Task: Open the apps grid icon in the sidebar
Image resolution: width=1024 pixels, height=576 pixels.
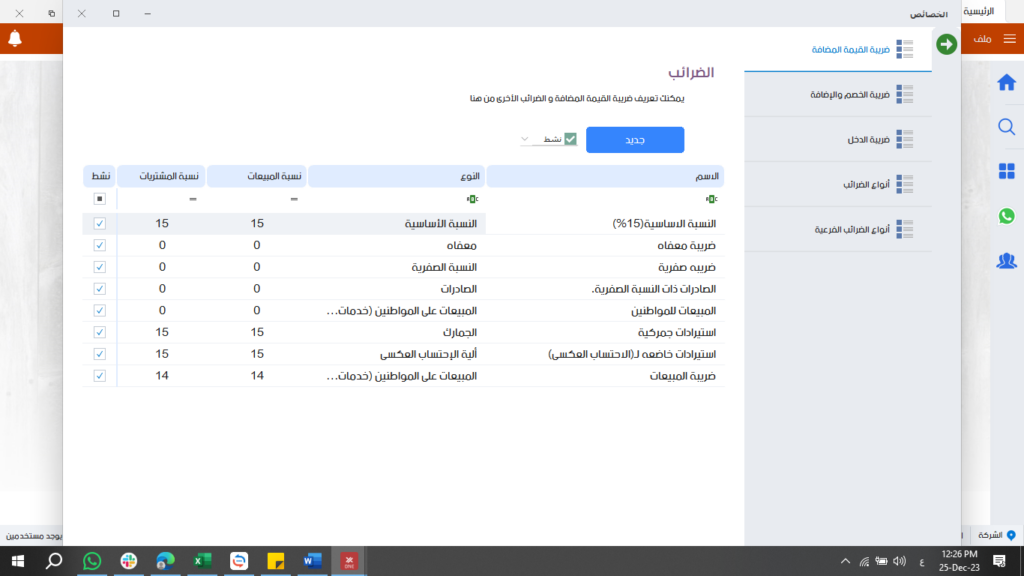Action: tap(1008, 172)
